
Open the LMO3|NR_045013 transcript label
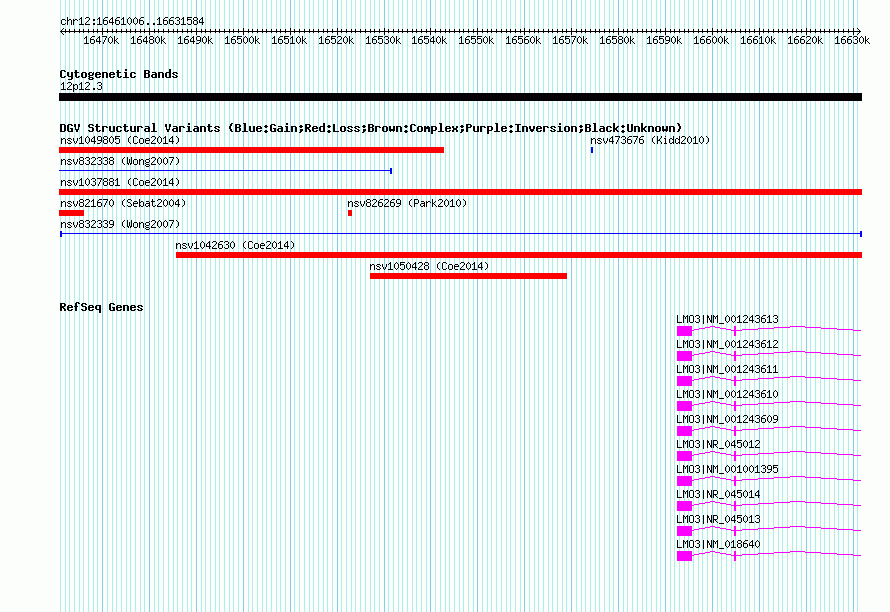click(718, 519)
